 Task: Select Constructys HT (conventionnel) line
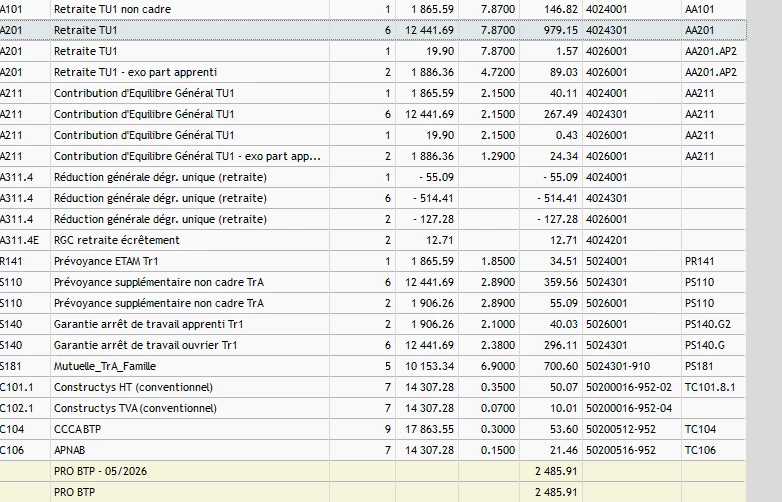pos(373,387)
